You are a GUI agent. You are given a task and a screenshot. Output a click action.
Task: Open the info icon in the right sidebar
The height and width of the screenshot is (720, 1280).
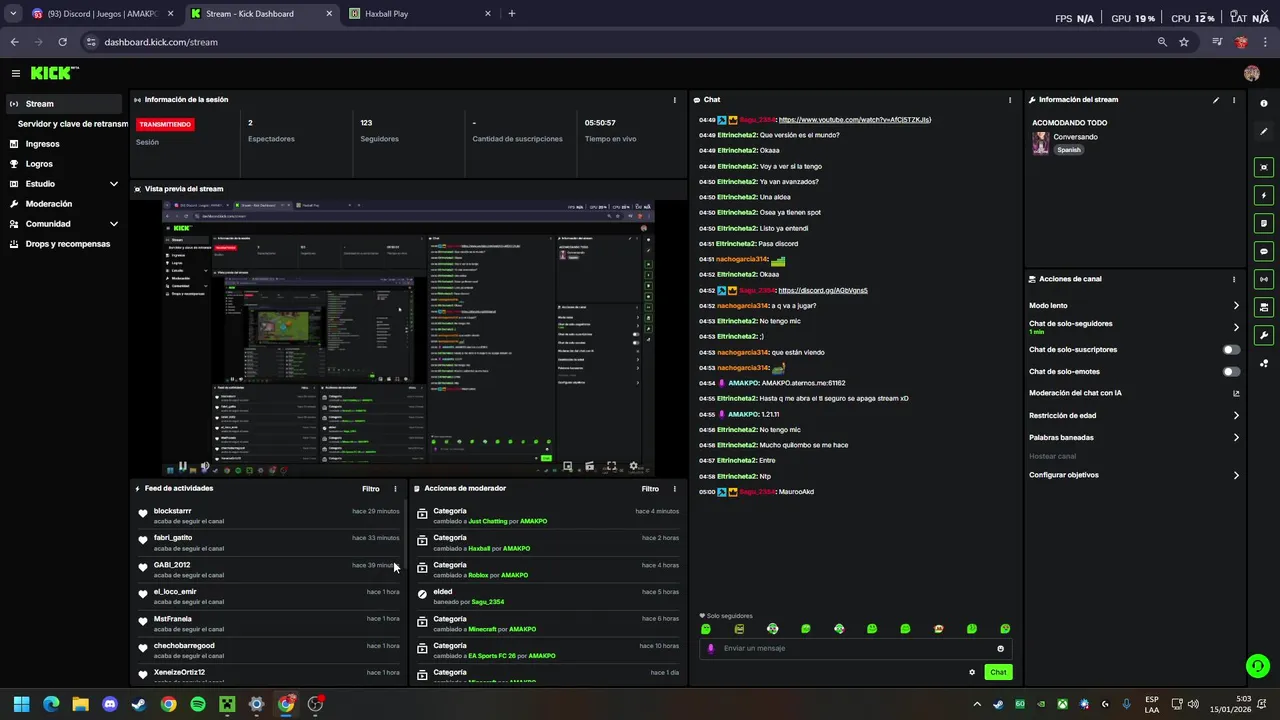click(x=1264, y=104)
